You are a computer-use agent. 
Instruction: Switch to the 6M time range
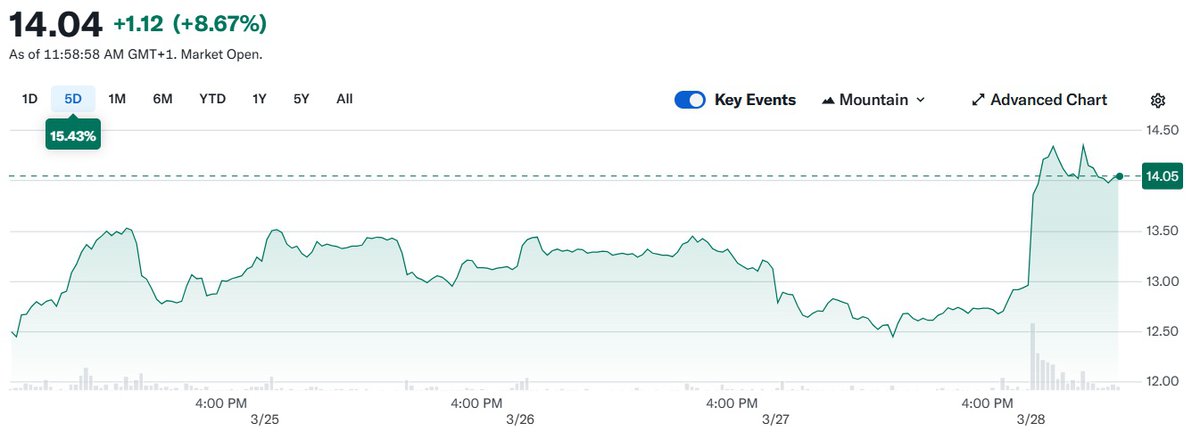163,99
